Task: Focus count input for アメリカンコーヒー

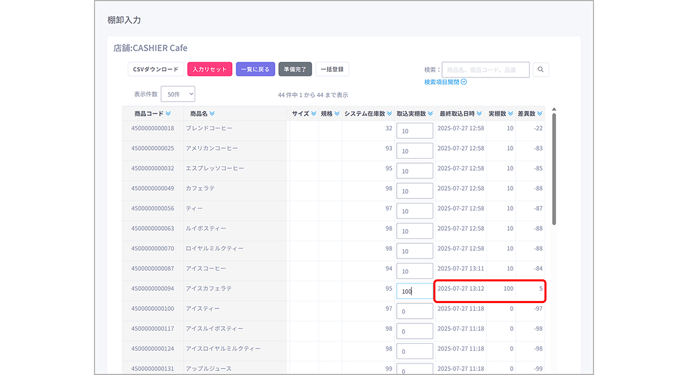Action: click(415, 151)
